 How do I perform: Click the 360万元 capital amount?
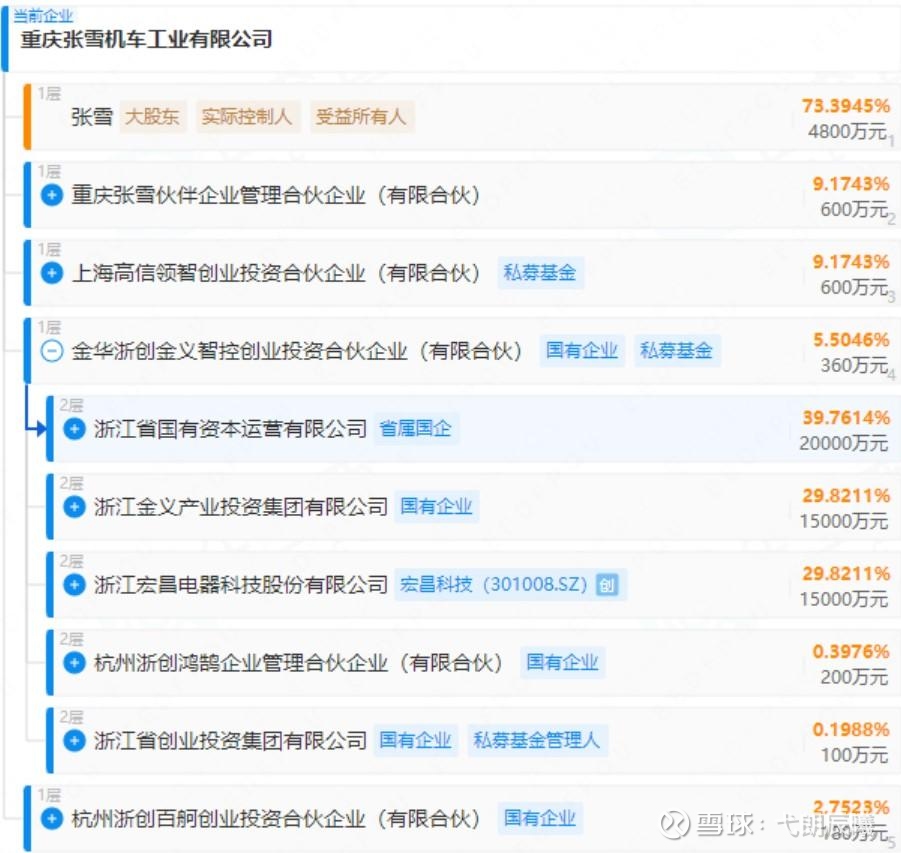[854, 366]
